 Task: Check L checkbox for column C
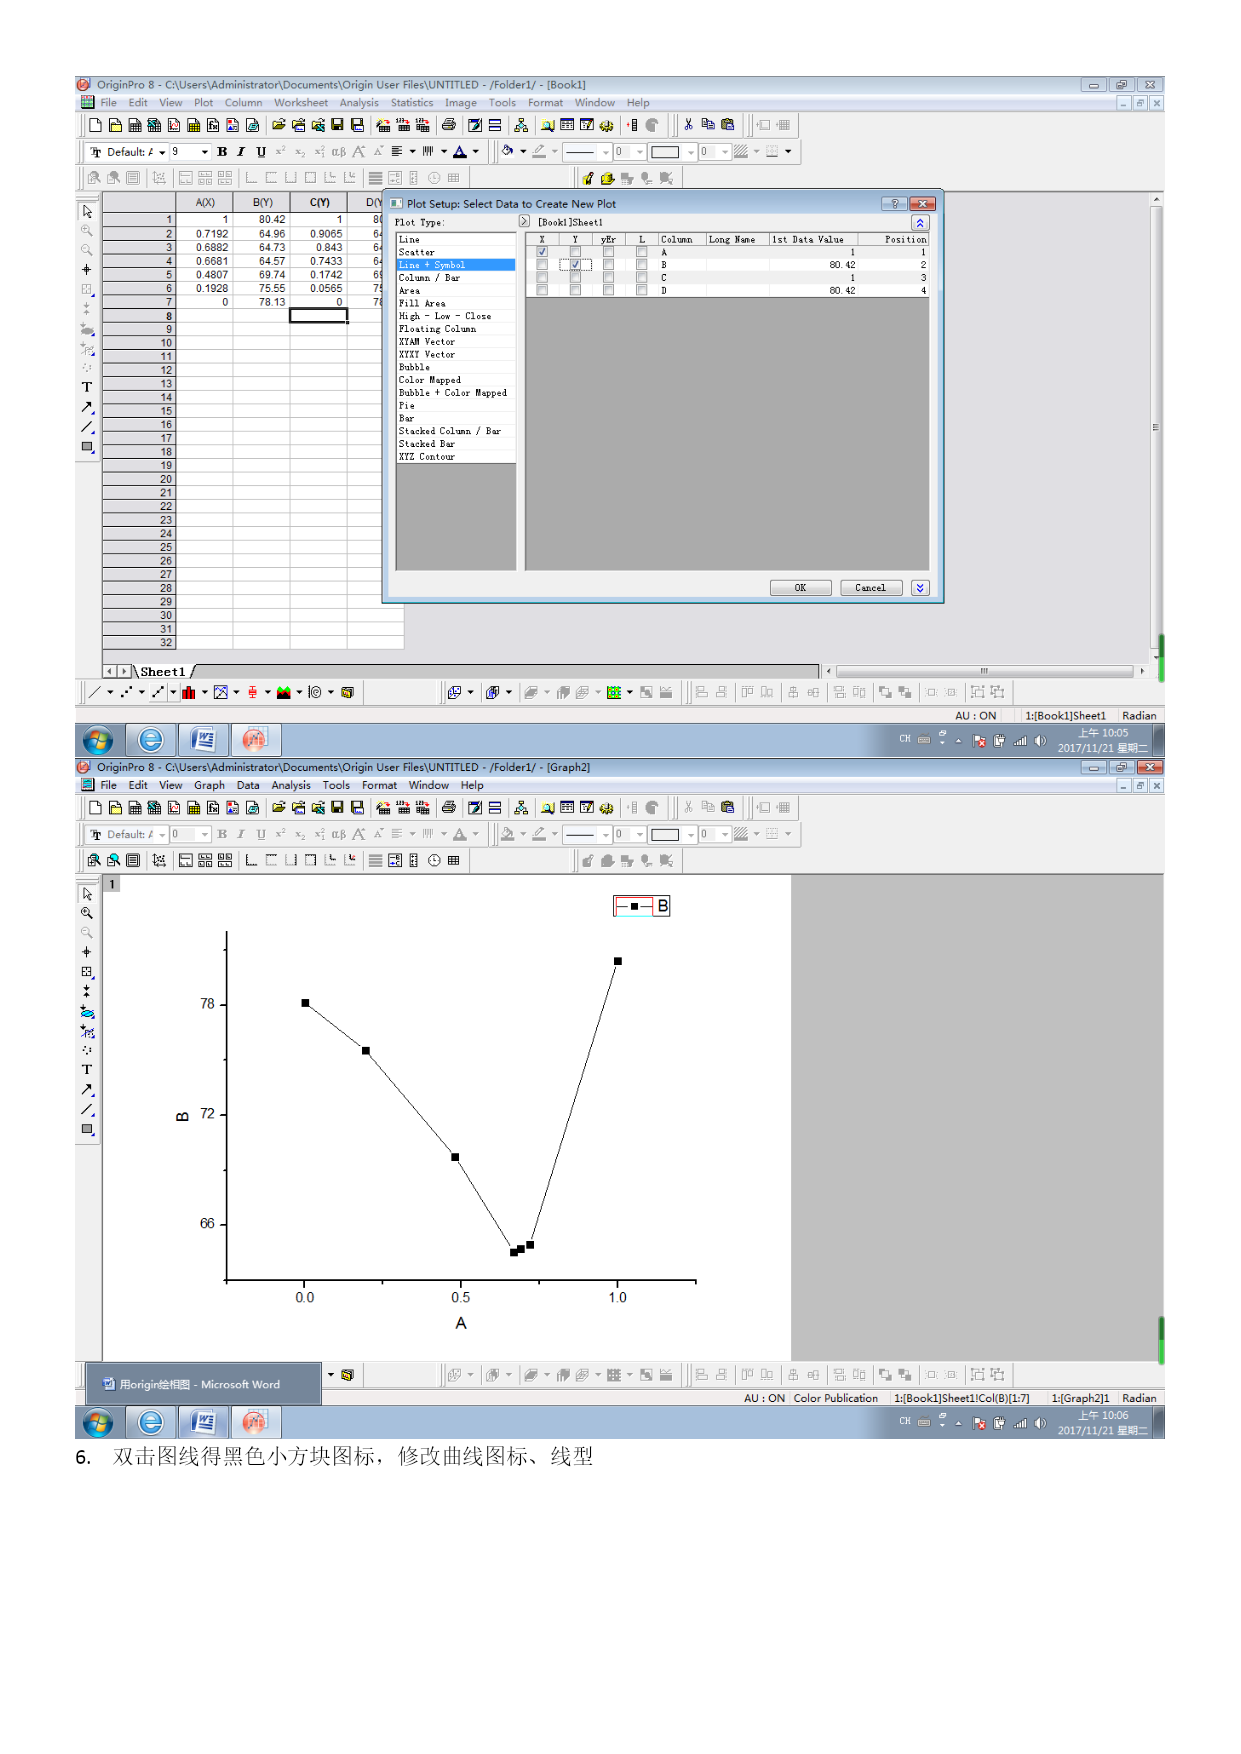click(641, 278)
